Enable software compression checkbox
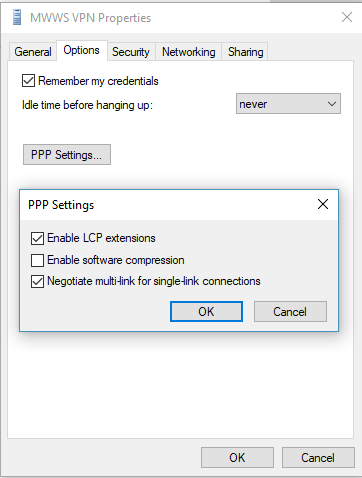362x478 pixels. pos(37,260)
